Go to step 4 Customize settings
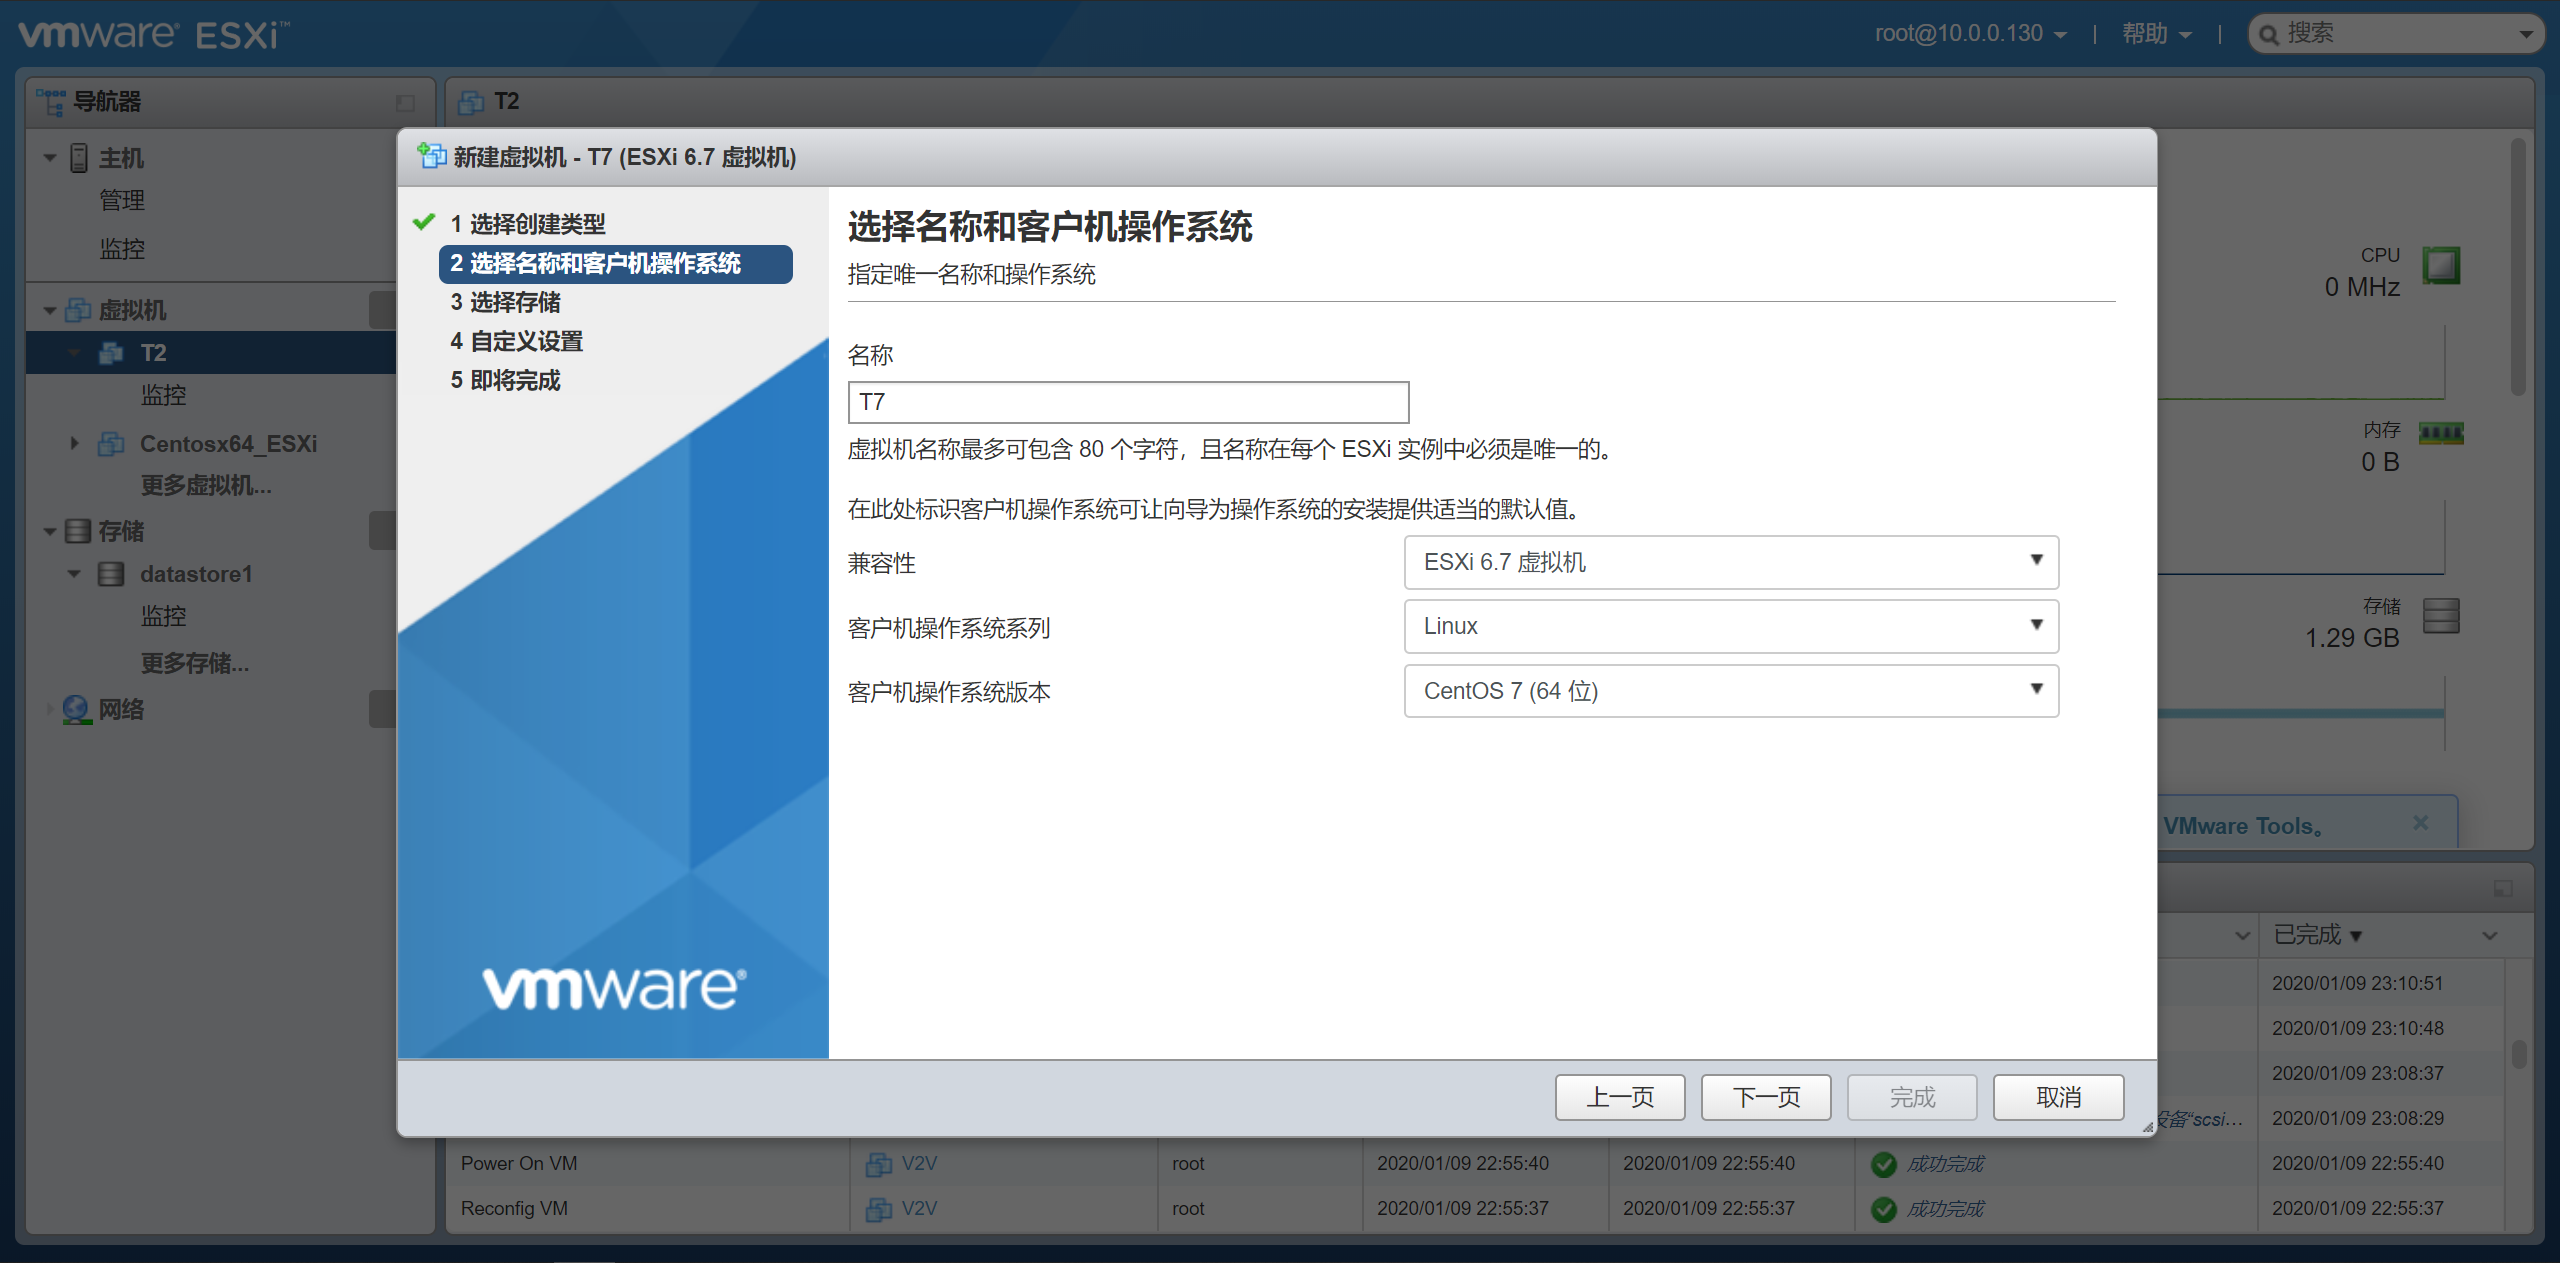 click(516, 341)
